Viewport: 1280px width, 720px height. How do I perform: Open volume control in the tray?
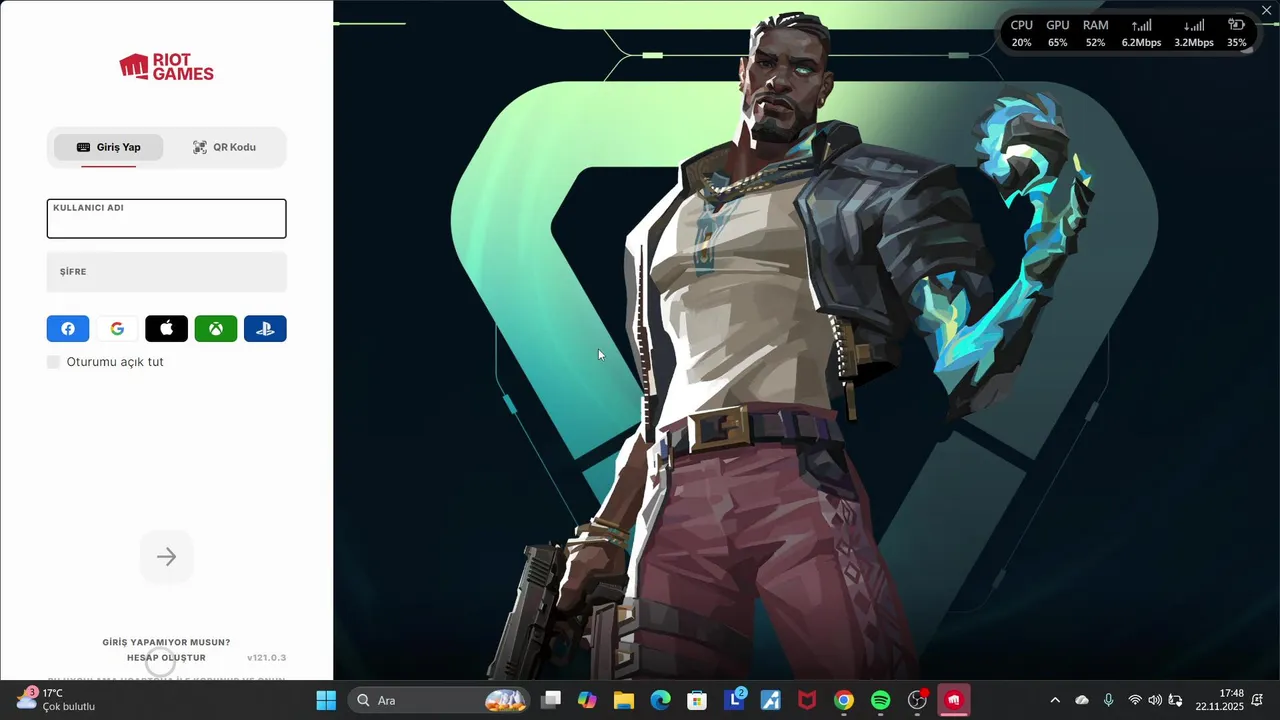coord(1155,700)
